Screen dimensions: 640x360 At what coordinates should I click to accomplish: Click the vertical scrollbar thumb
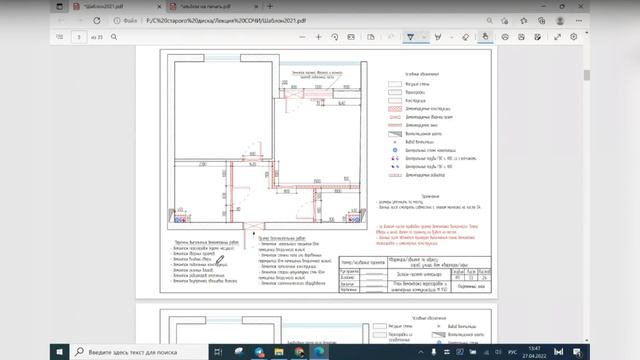[587, 75]
